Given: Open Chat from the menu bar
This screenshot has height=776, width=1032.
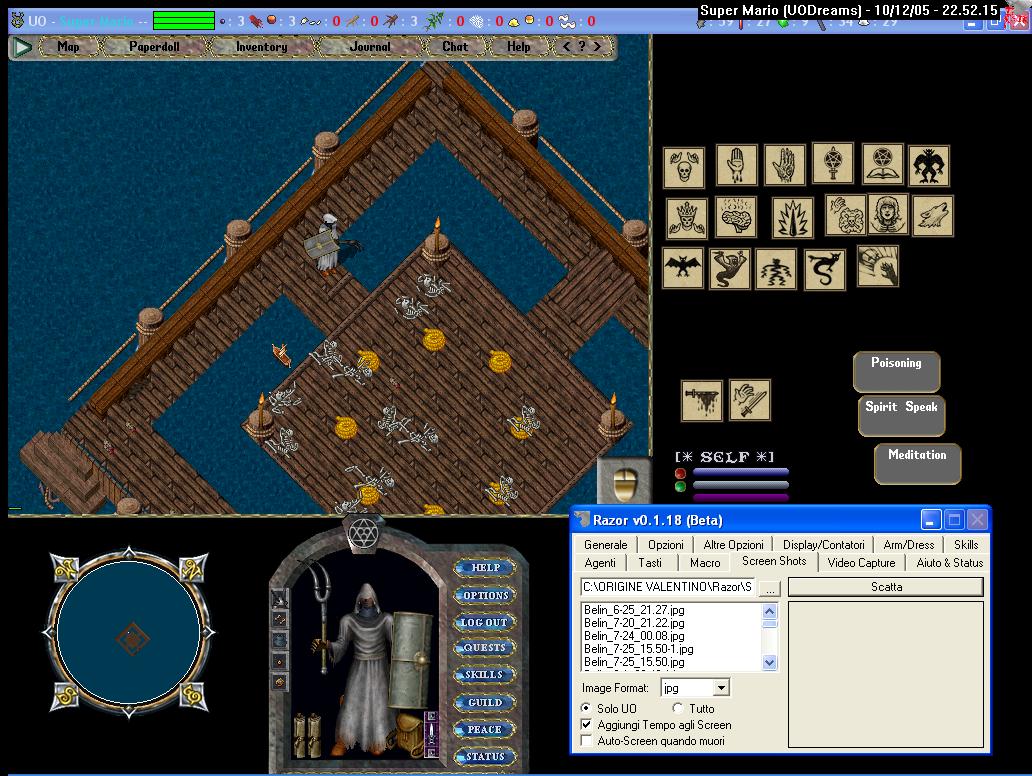Looking at the screenshot, I should point(455,47).
